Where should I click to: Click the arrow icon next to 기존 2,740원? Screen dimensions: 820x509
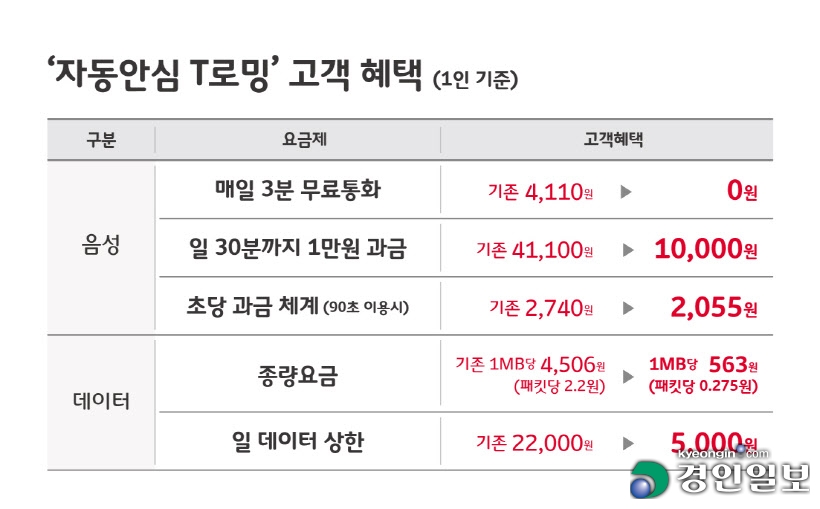click(x=628, y=308)
